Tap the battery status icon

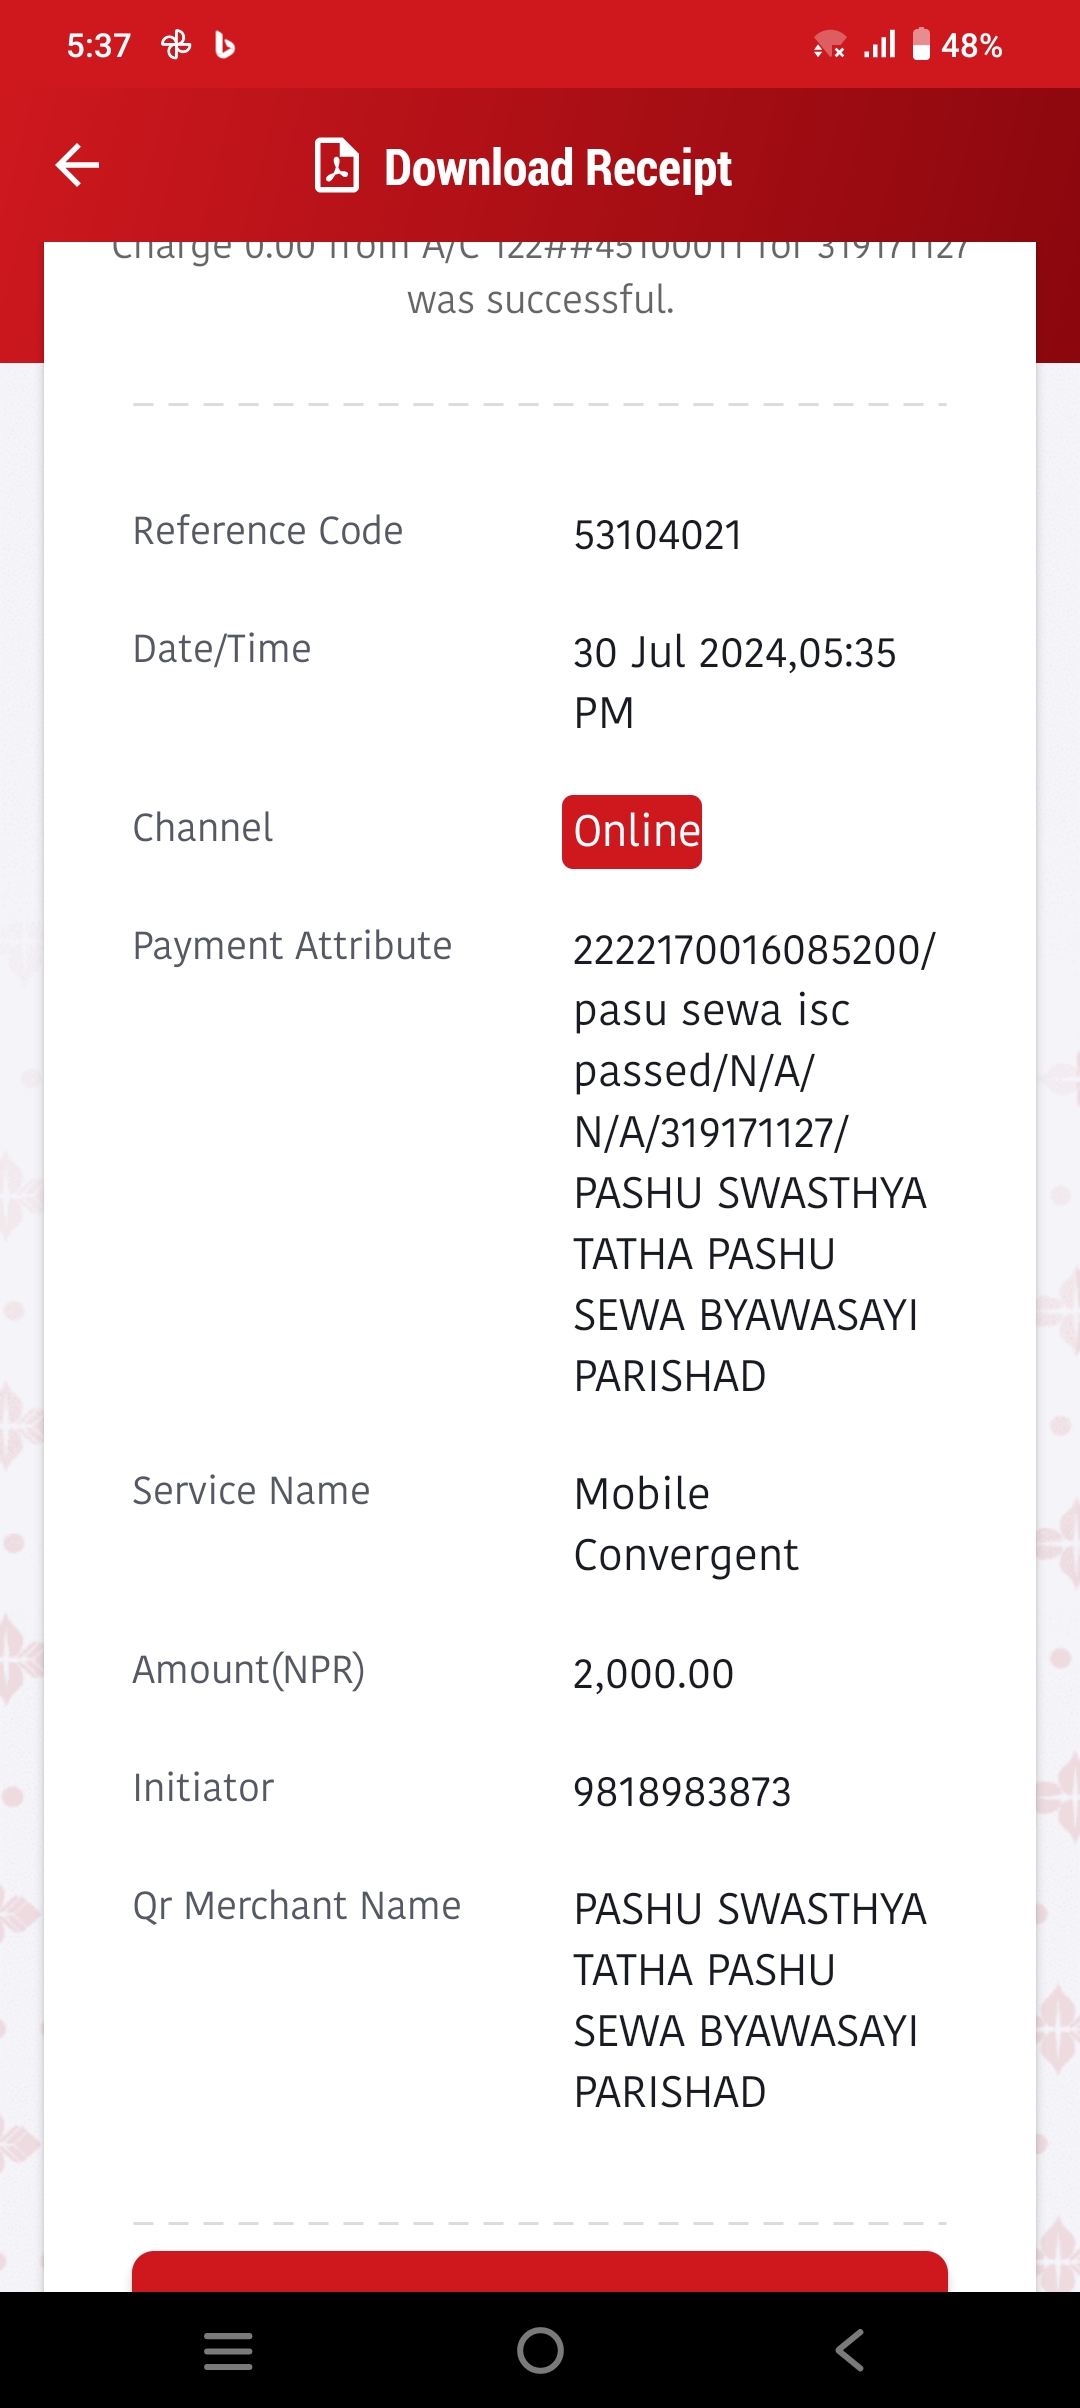(921, 45)
